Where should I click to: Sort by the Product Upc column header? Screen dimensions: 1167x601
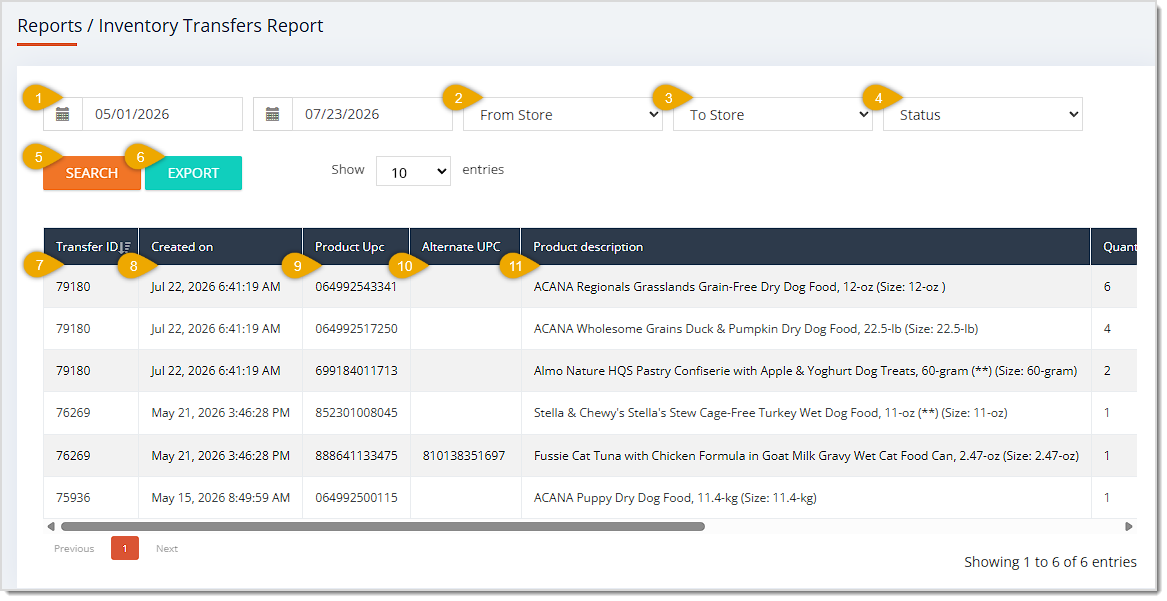coord(356,247)
